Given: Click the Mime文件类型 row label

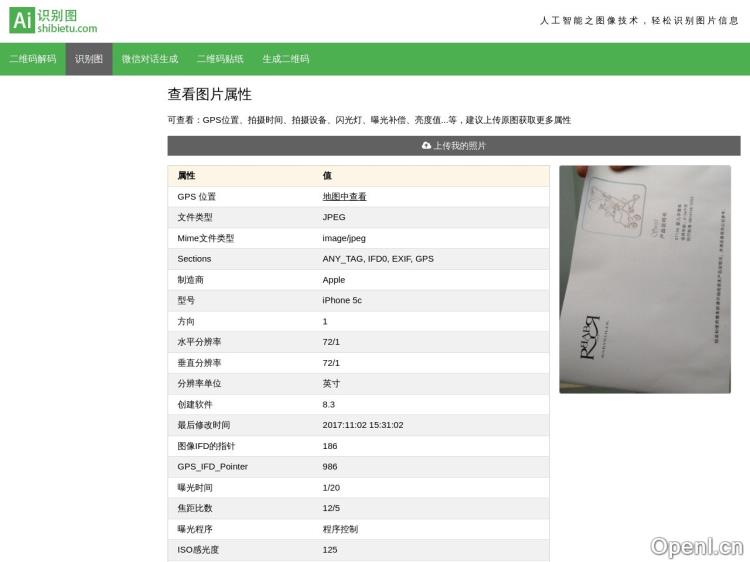Looking at the screenshot, I should [206, 238].
